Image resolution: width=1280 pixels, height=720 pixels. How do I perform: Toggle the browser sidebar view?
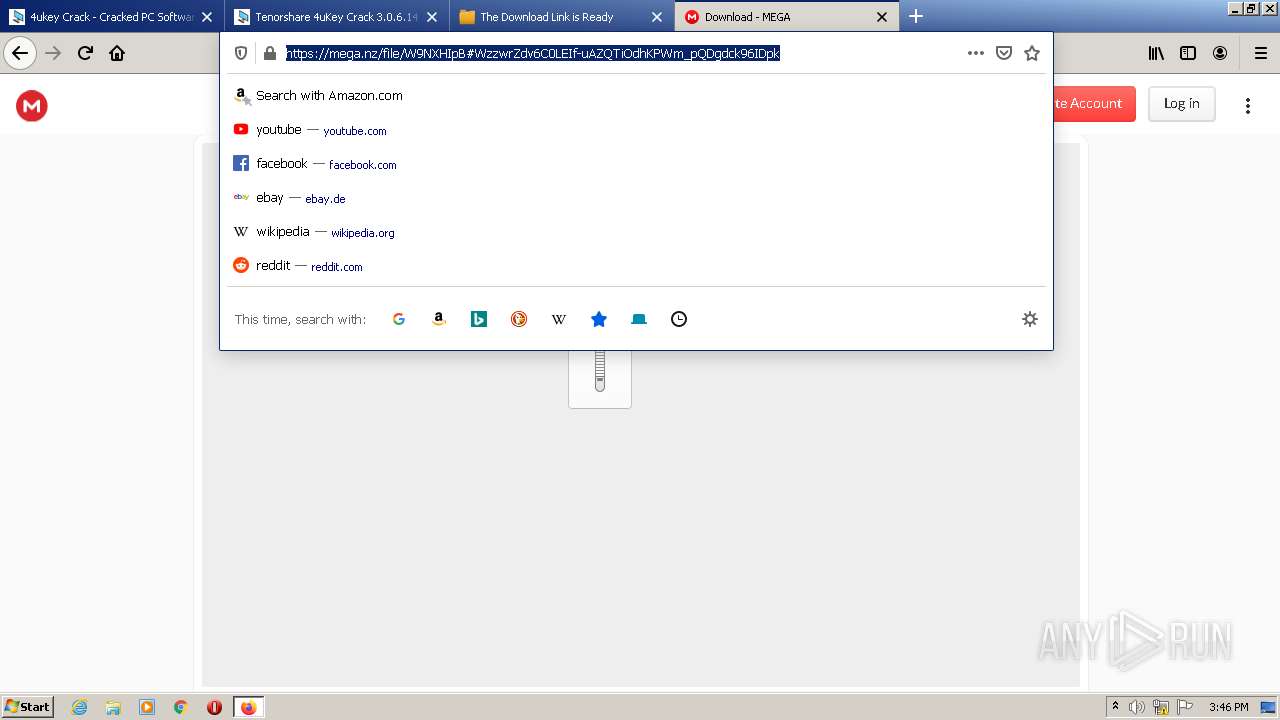[x=1188, y=54]
